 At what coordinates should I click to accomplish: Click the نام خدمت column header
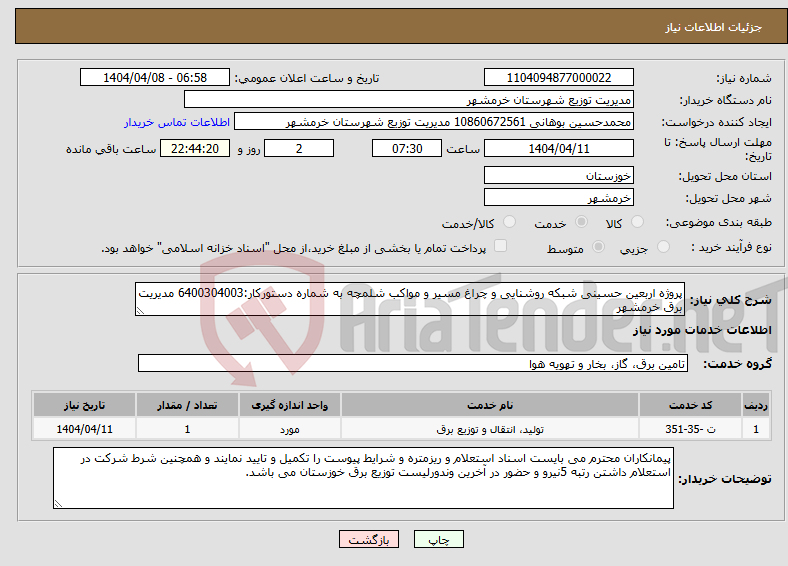pos(490,405)
